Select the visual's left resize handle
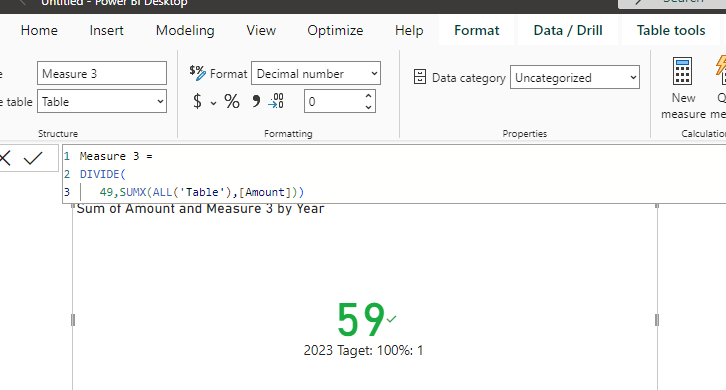This screenshot has height=390, width=726. (73, 320)
